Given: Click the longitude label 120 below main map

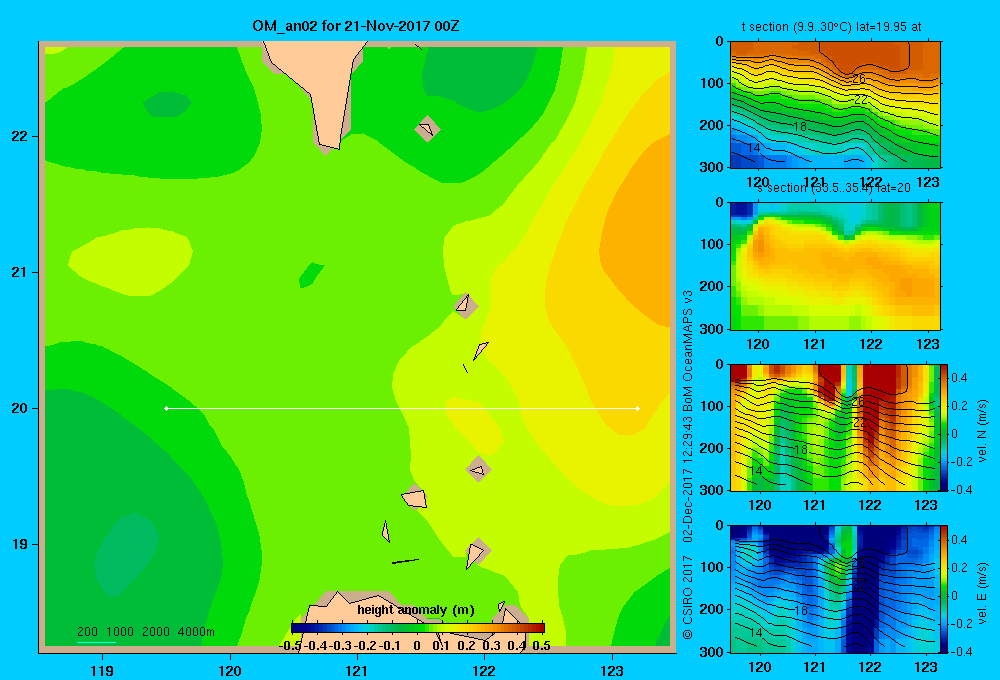Looking at the screenshot, I should tap(230, 670).
